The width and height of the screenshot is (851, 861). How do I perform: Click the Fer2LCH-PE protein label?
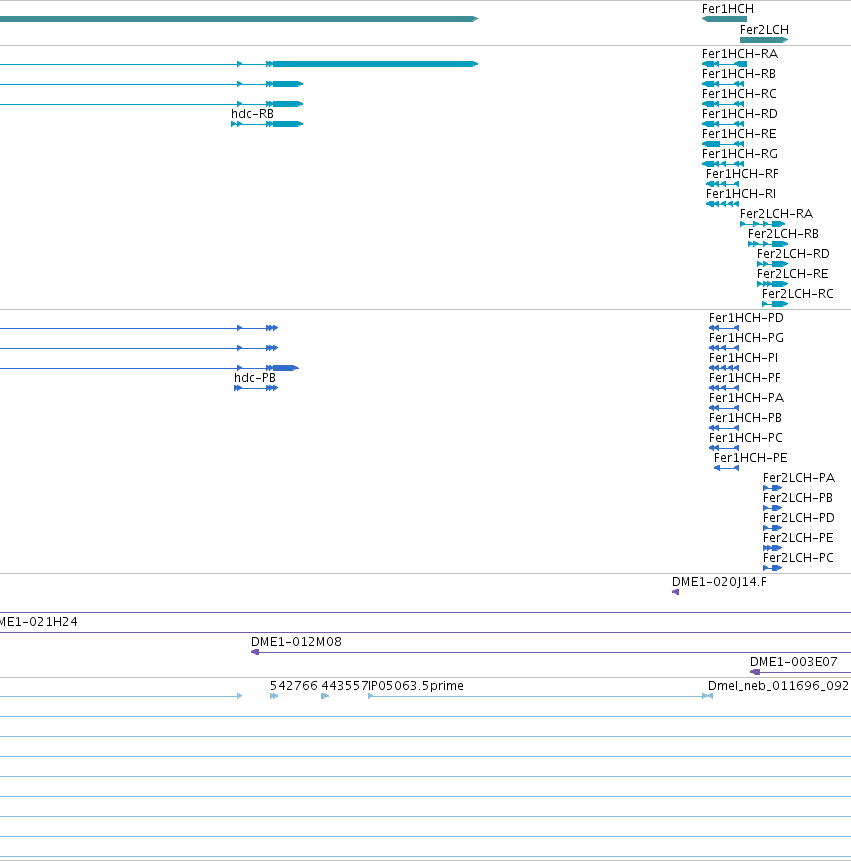click(x=798, y=538)
